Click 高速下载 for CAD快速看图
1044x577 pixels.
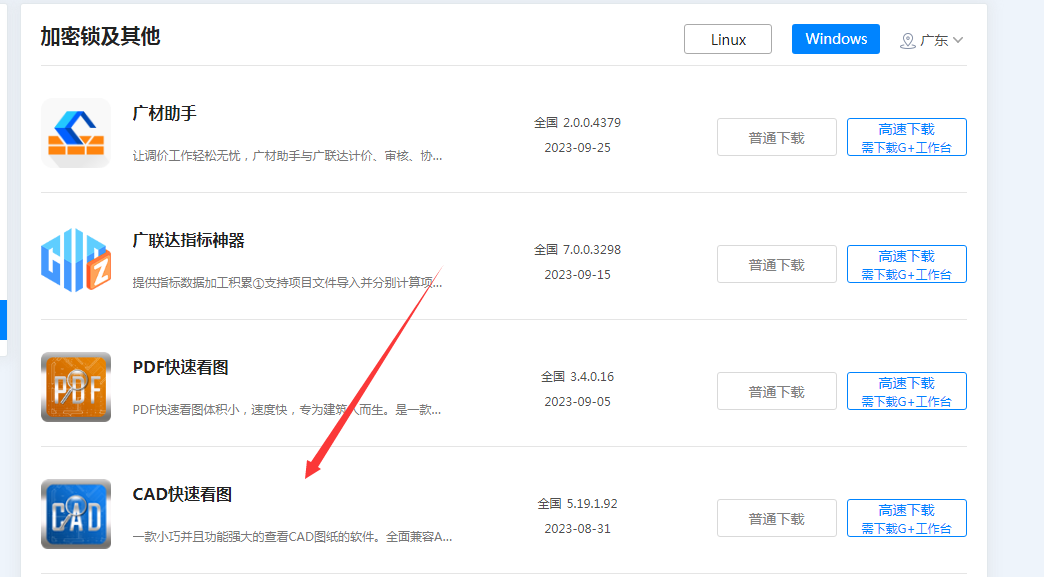pos(907,518)
